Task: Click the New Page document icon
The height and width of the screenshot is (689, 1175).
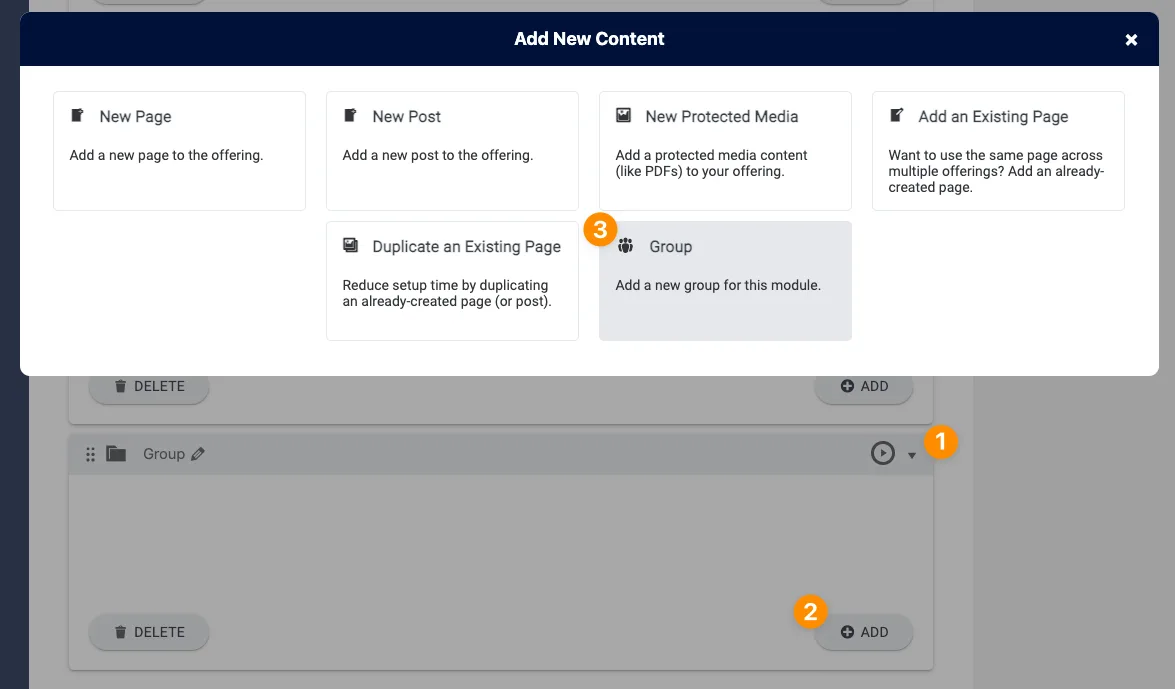Action: [x=77, y=115]
